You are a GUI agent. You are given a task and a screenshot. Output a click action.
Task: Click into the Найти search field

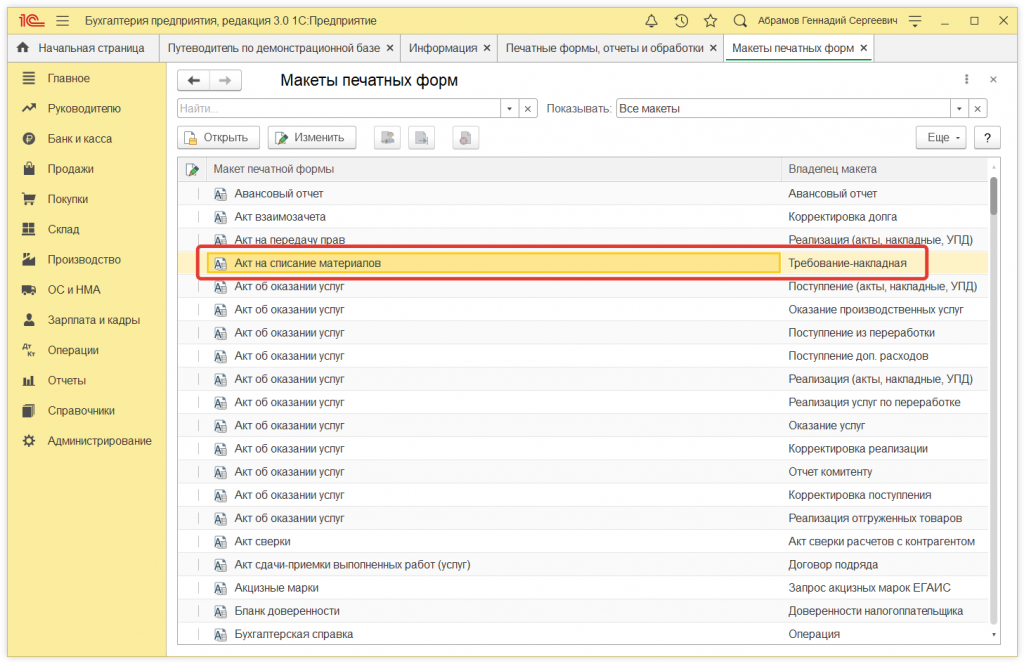(x=338, y=109)
